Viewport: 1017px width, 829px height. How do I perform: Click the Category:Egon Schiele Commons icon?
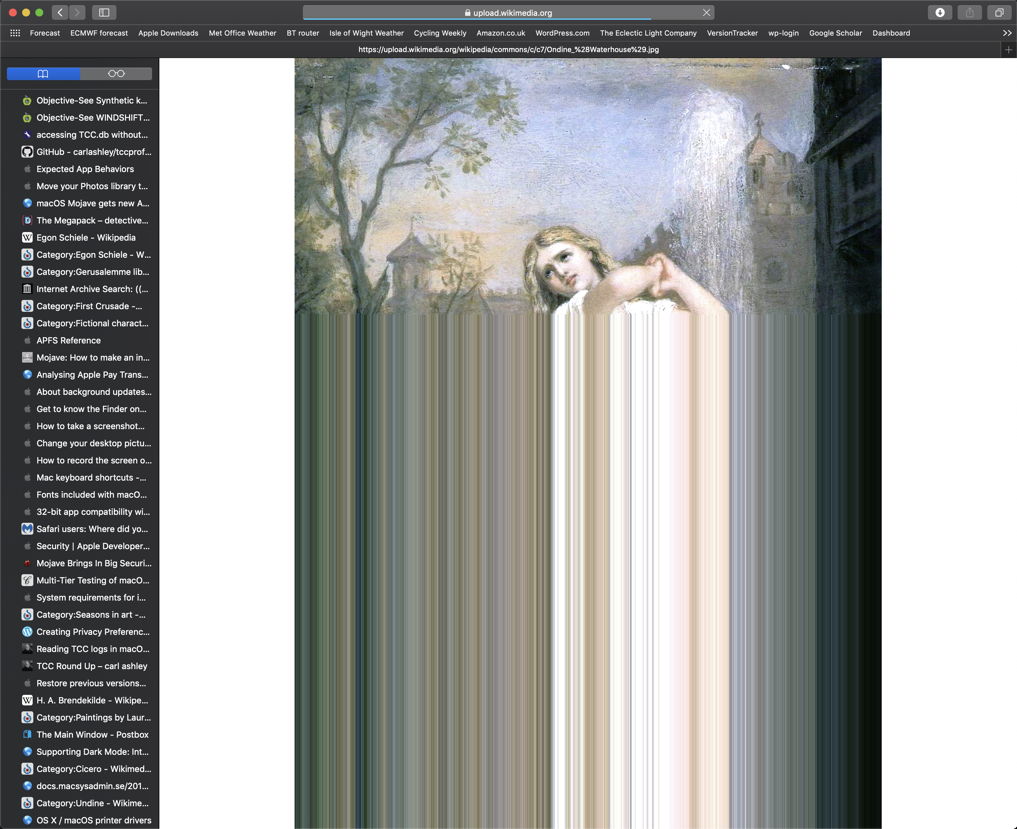pos(27,255)
